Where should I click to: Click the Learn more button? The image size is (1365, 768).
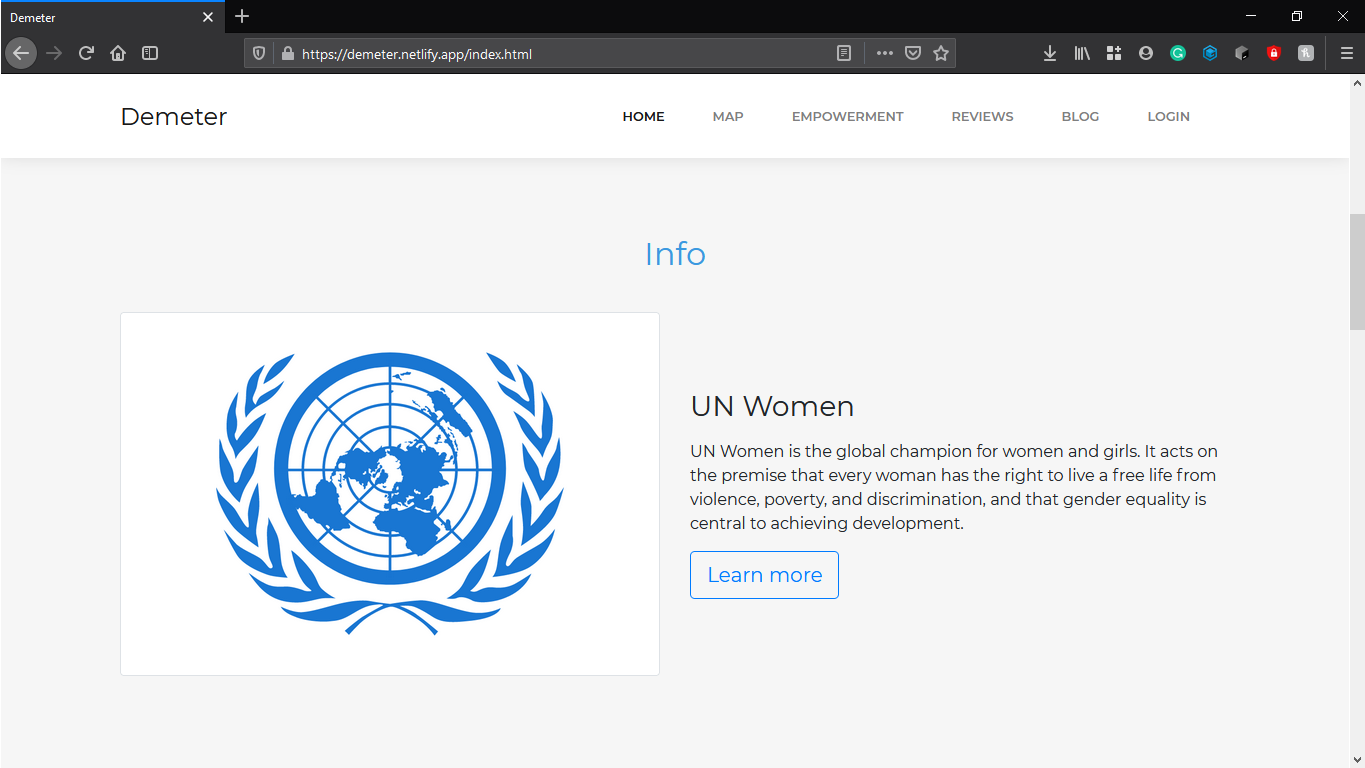pyautogui.click(x=764, y=575)
